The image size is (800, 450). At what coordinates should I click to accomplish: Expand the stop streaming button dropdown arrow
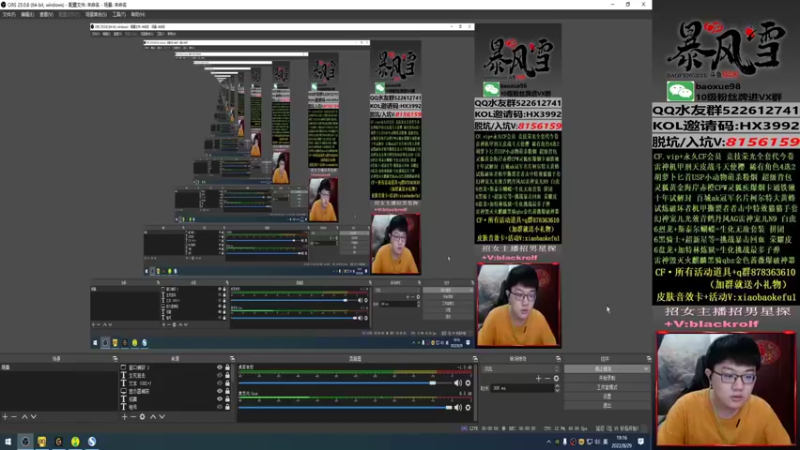click(646, 369)
